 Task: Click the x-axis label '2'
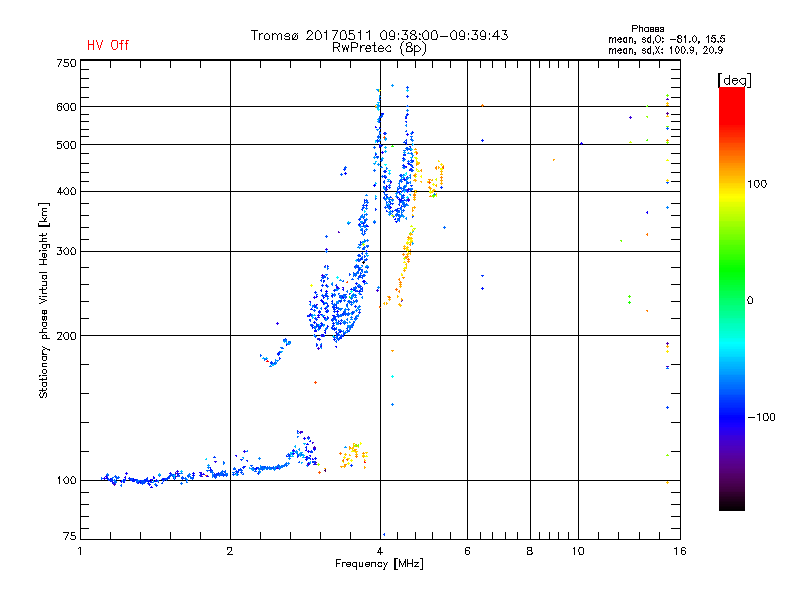pyautogui.click(x=230, y=551)
